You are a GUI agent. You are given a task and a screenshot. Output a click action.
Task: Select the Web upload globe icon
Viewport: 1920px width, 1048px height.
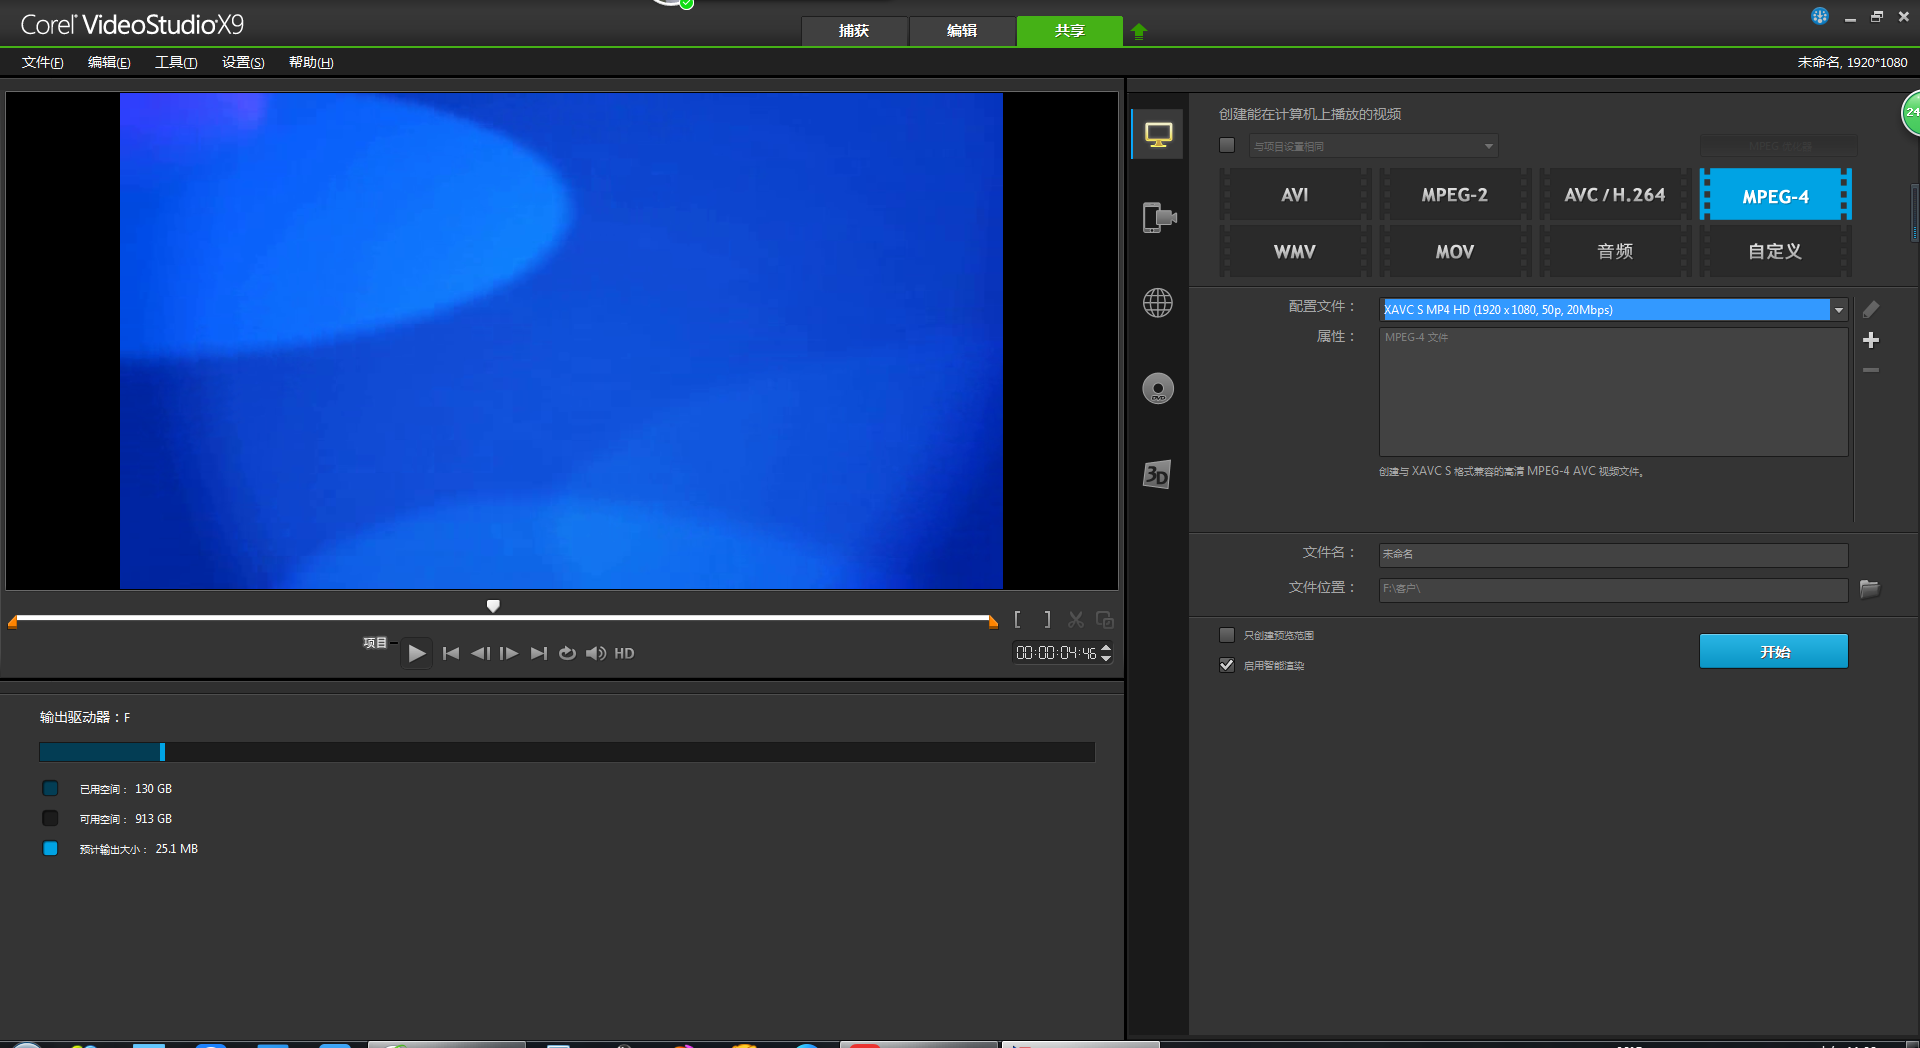pos(1158,302)
